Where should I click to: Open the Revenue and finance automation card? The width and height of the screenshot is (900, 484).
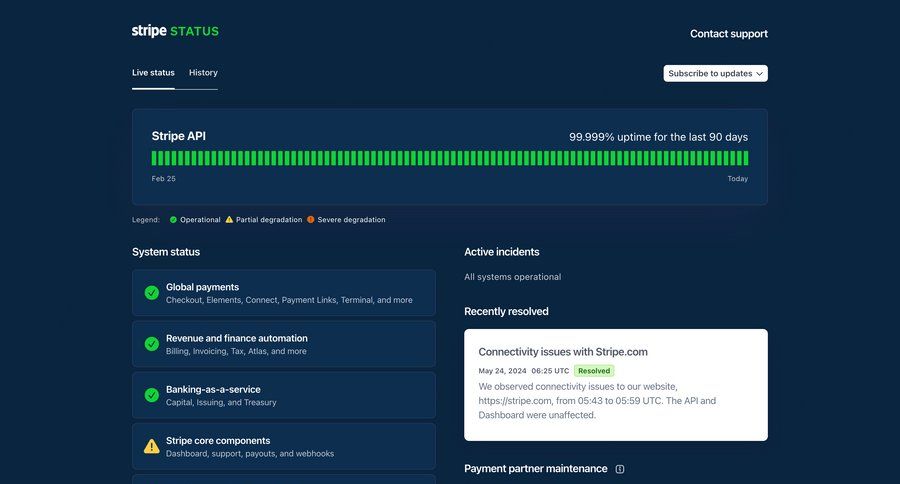tap(284, 344)
